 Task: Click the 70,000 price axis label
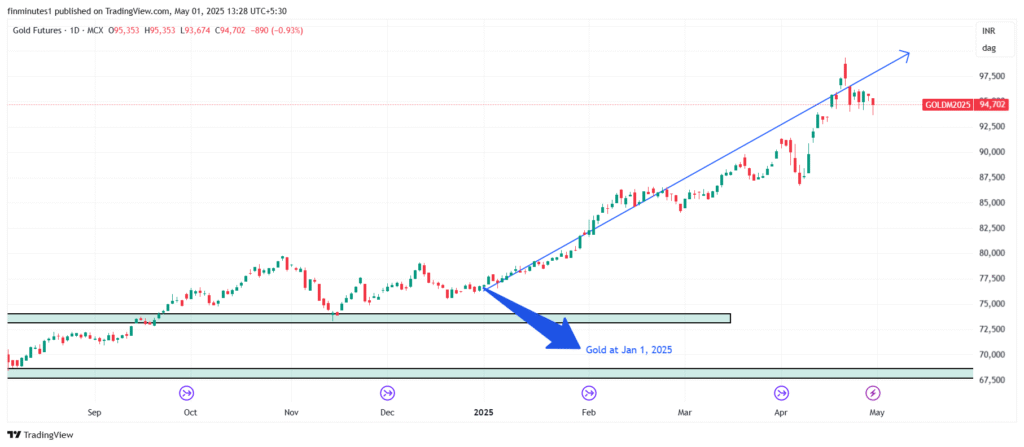tap(991, 355)
